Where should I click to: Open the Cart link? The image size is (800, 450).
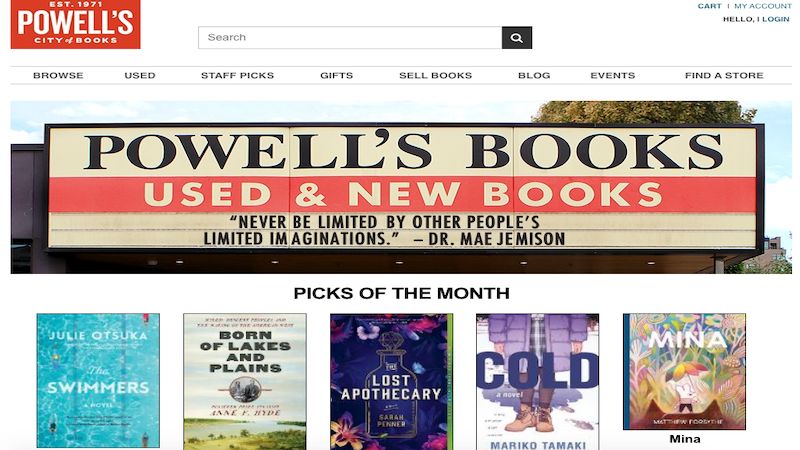pos(709,6)
